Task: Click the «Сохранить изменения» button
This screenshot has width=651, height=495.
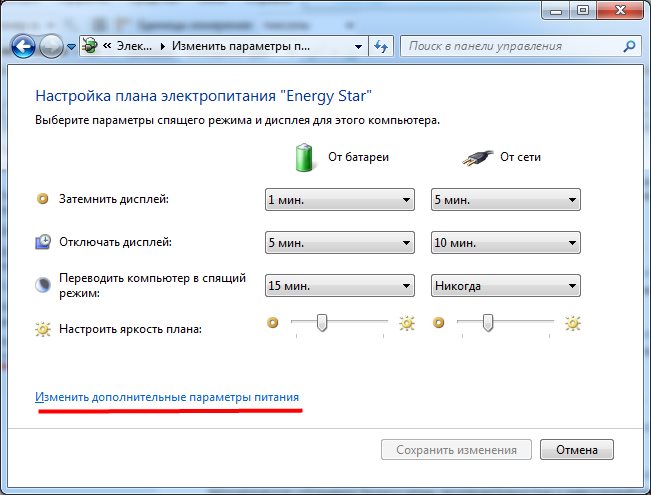Action: pyautogui.click(x=456, y=450)
